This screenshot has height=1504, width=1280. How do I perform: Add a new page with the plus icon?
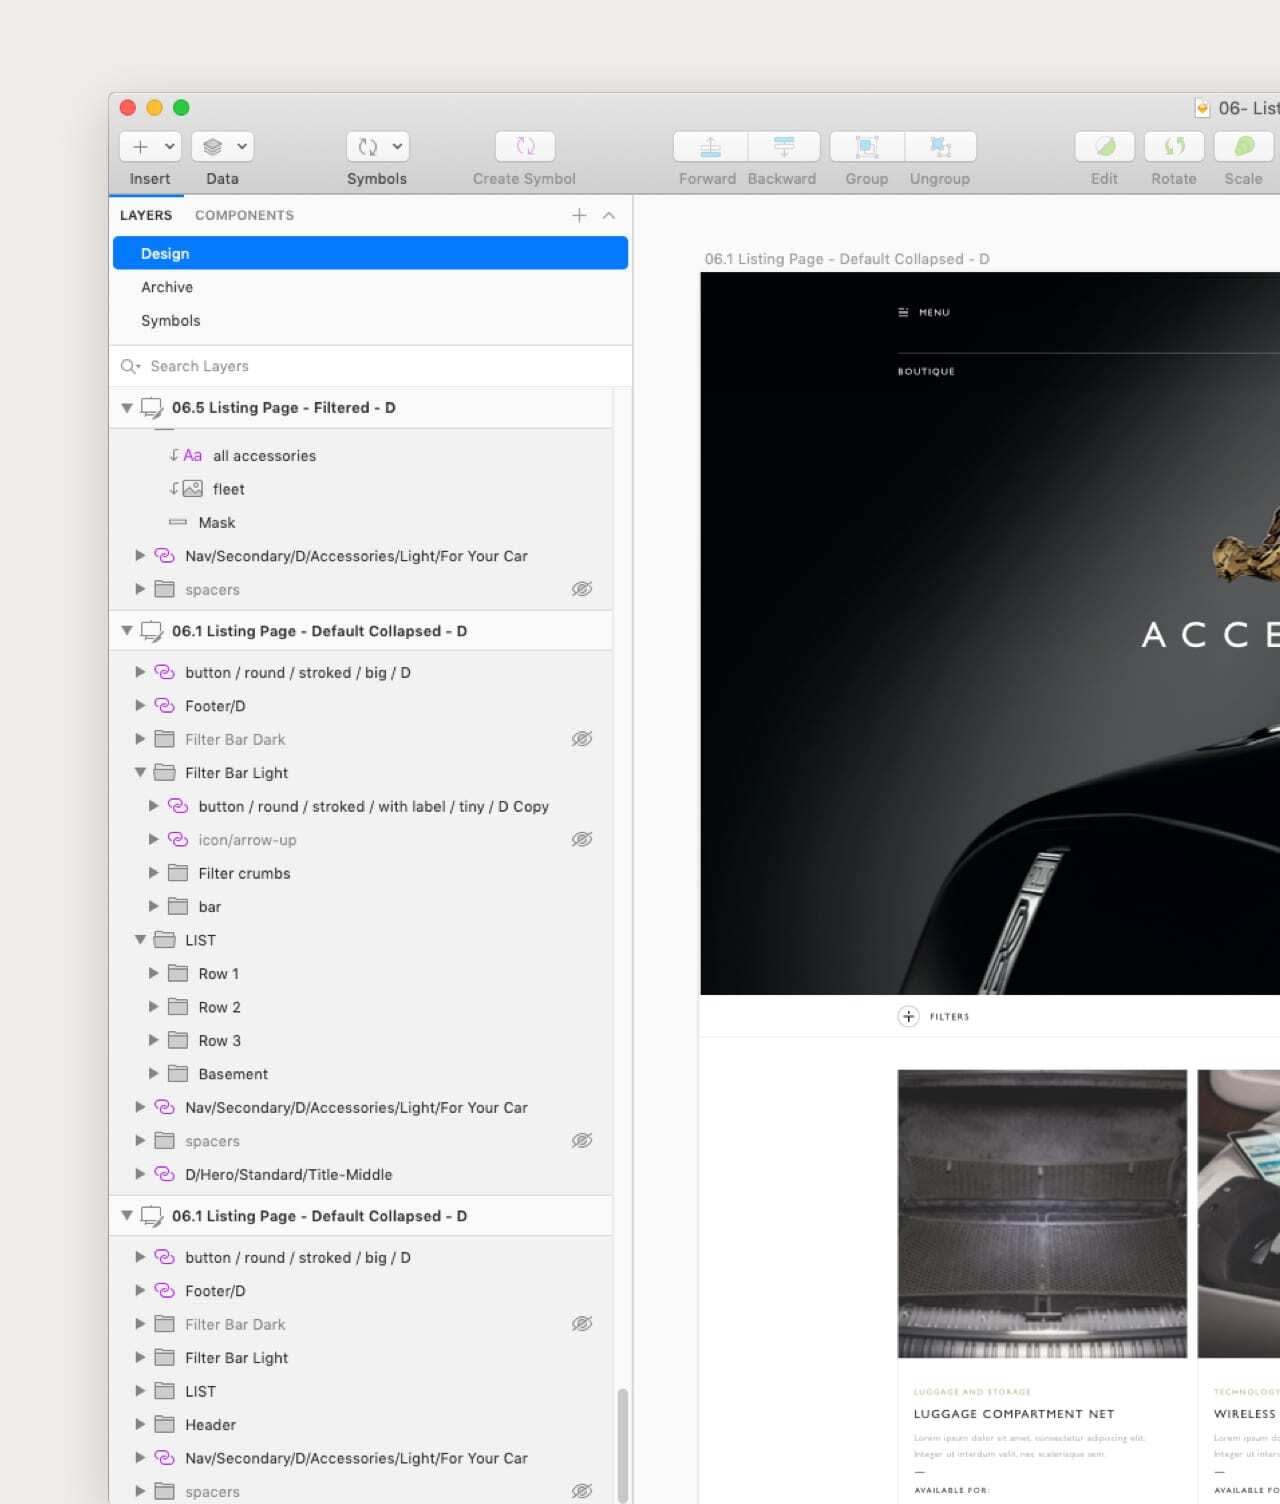pos(579,215)
